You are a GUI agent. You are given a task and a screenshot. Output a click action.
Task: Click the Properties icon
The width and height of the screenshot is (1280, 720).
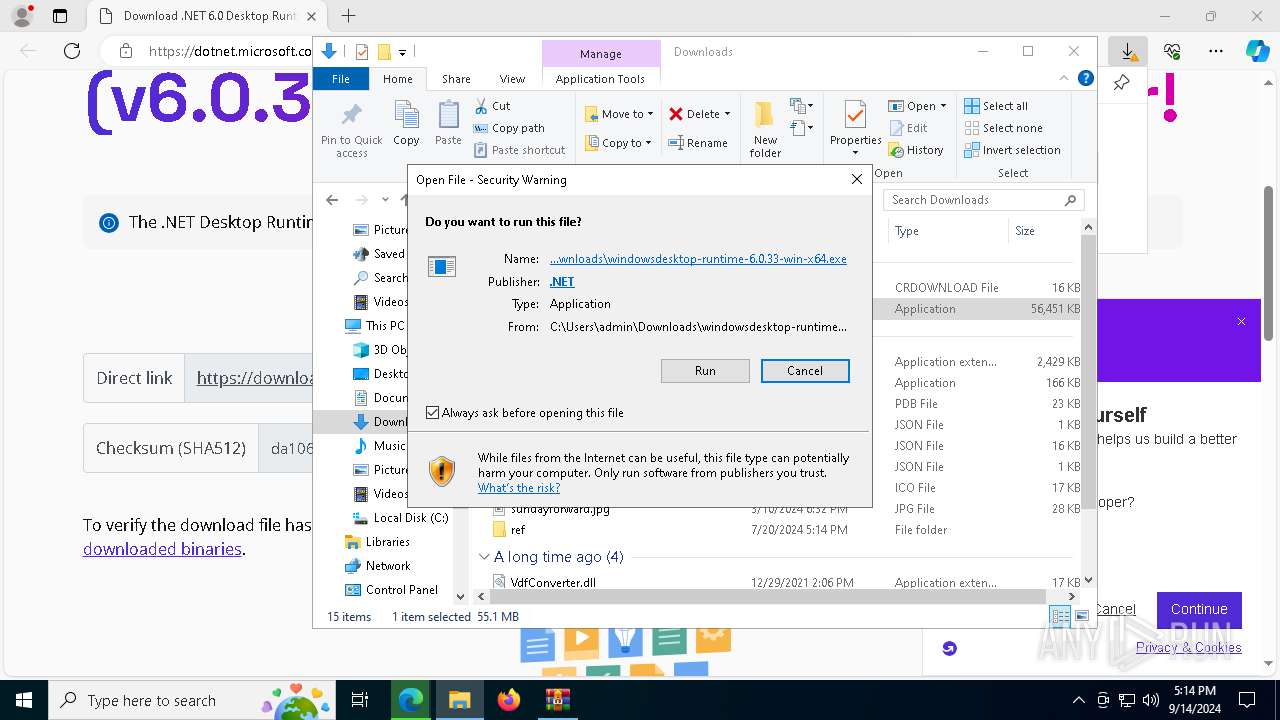[855, 116]
